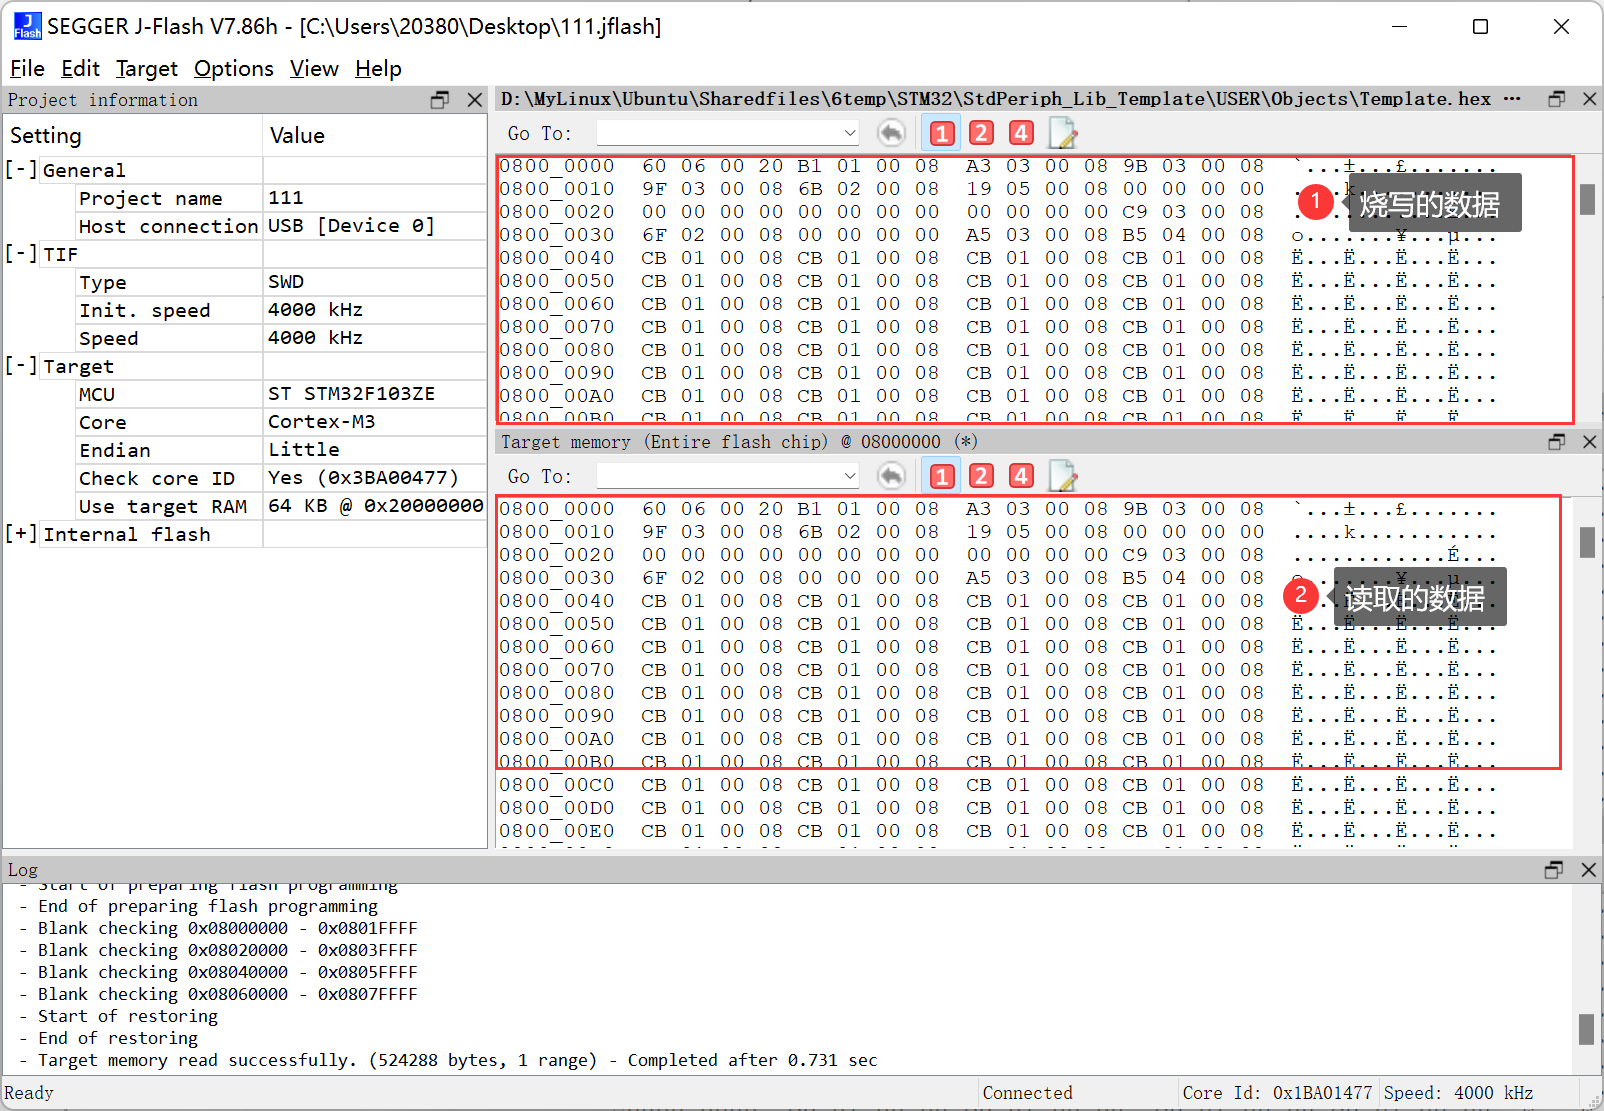Set 2-byte view in Template.hex panel
This screenshot has width=1604, height=1111.
pyautogui.click(x=981, y=133)
